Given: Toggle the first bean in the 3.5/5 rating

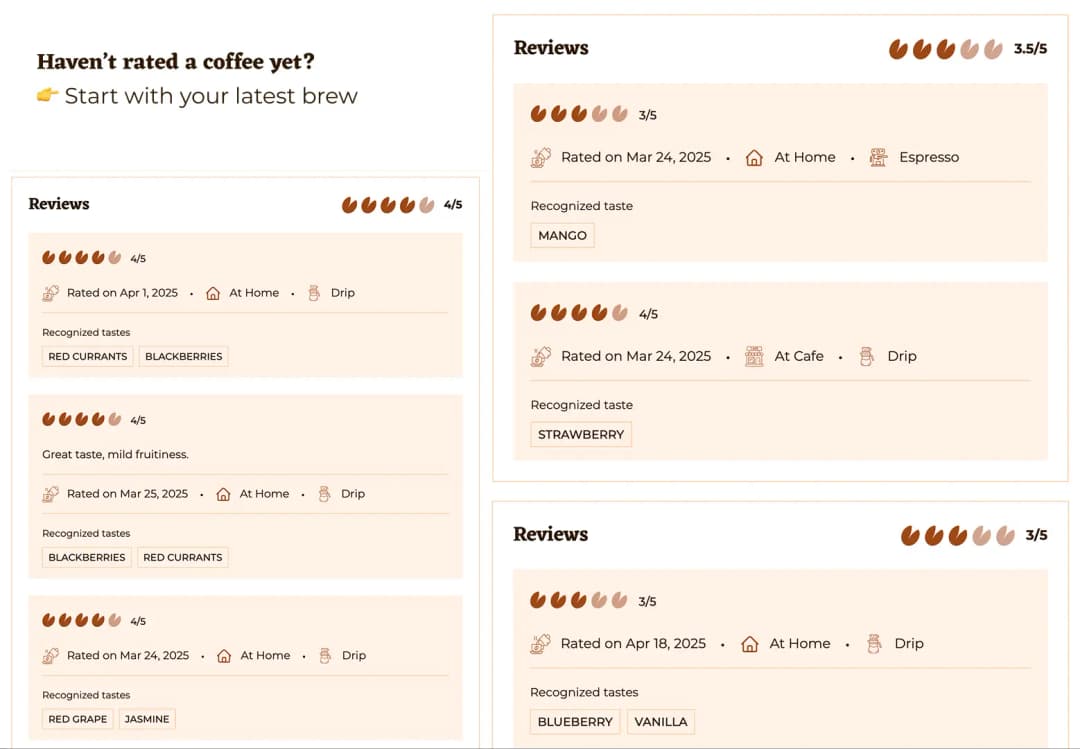Looking at the screenshot, I should pyautogui.click(x=897, y=47).
